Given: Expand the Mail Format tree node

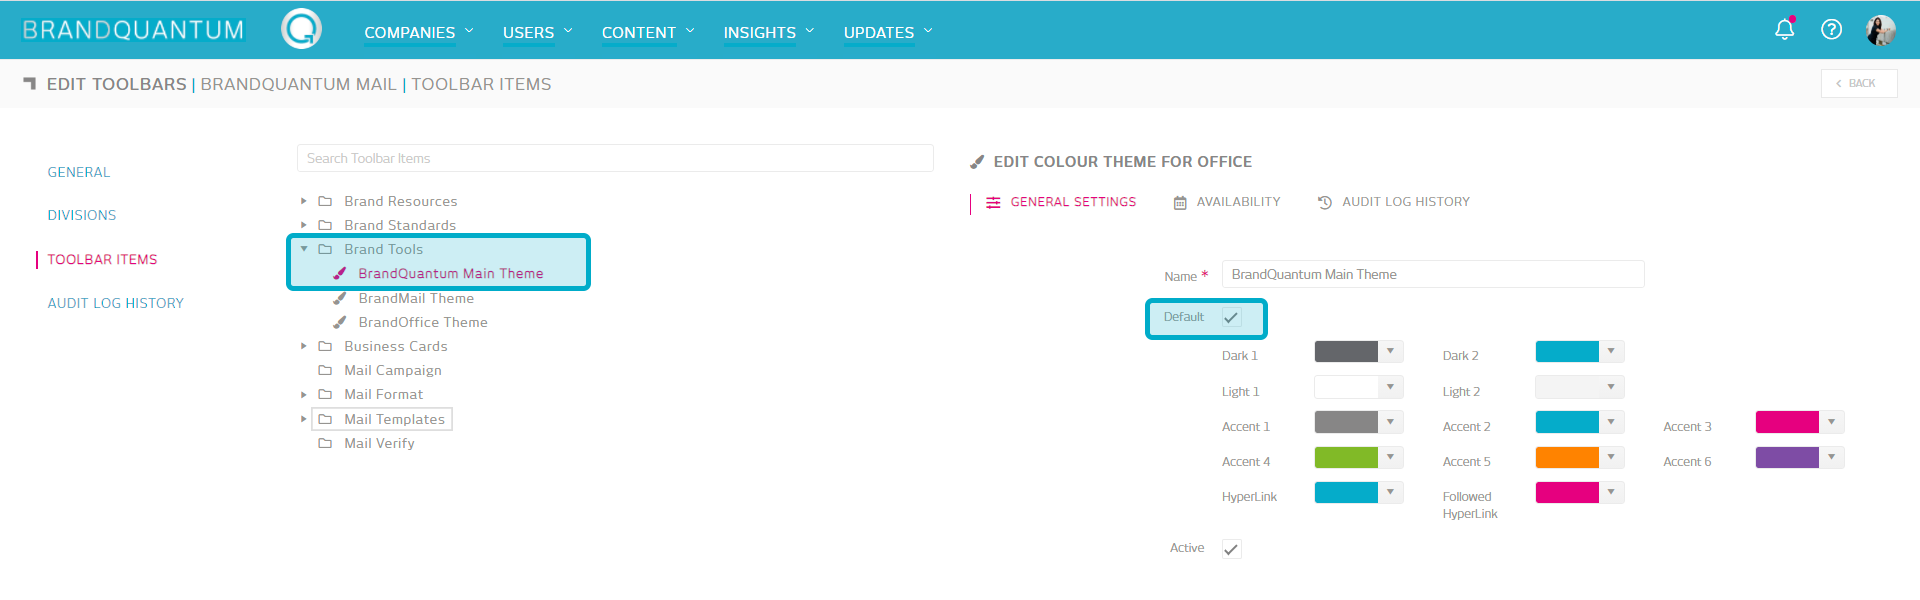Looking at the screenshot, I should pyautogui.click(x=304, y=394).
